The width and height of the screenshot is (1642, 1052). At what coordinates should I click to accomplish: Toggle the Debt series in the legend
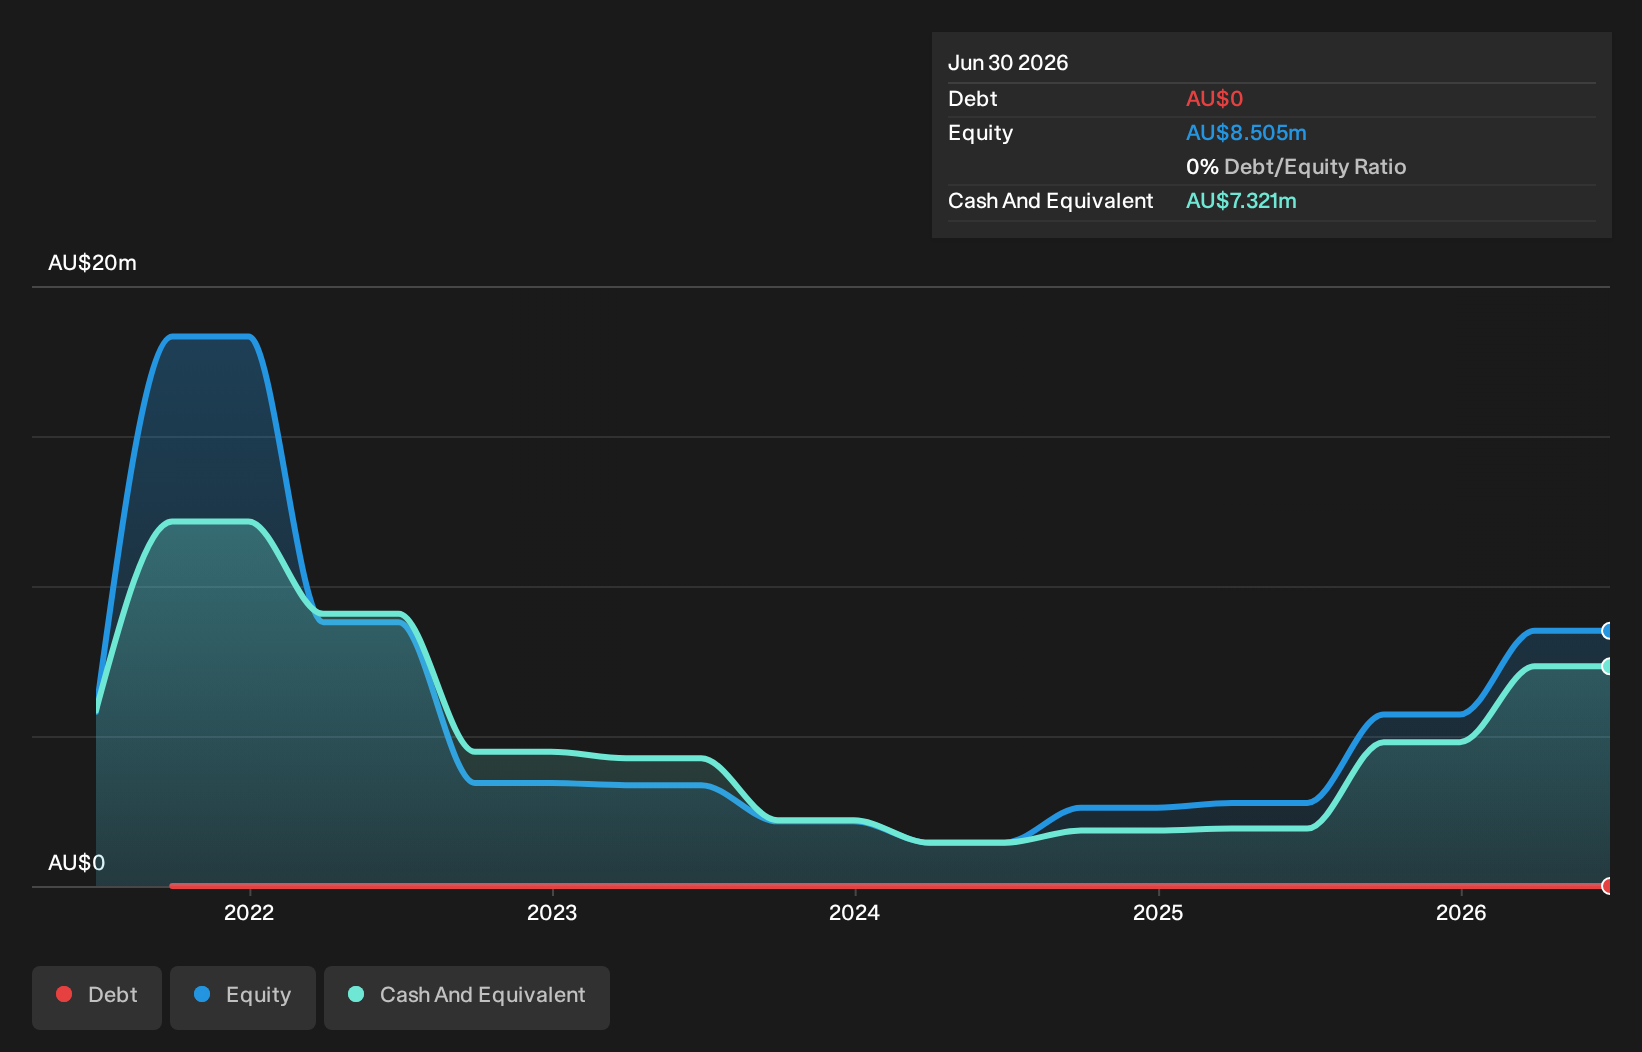point(97,997)
